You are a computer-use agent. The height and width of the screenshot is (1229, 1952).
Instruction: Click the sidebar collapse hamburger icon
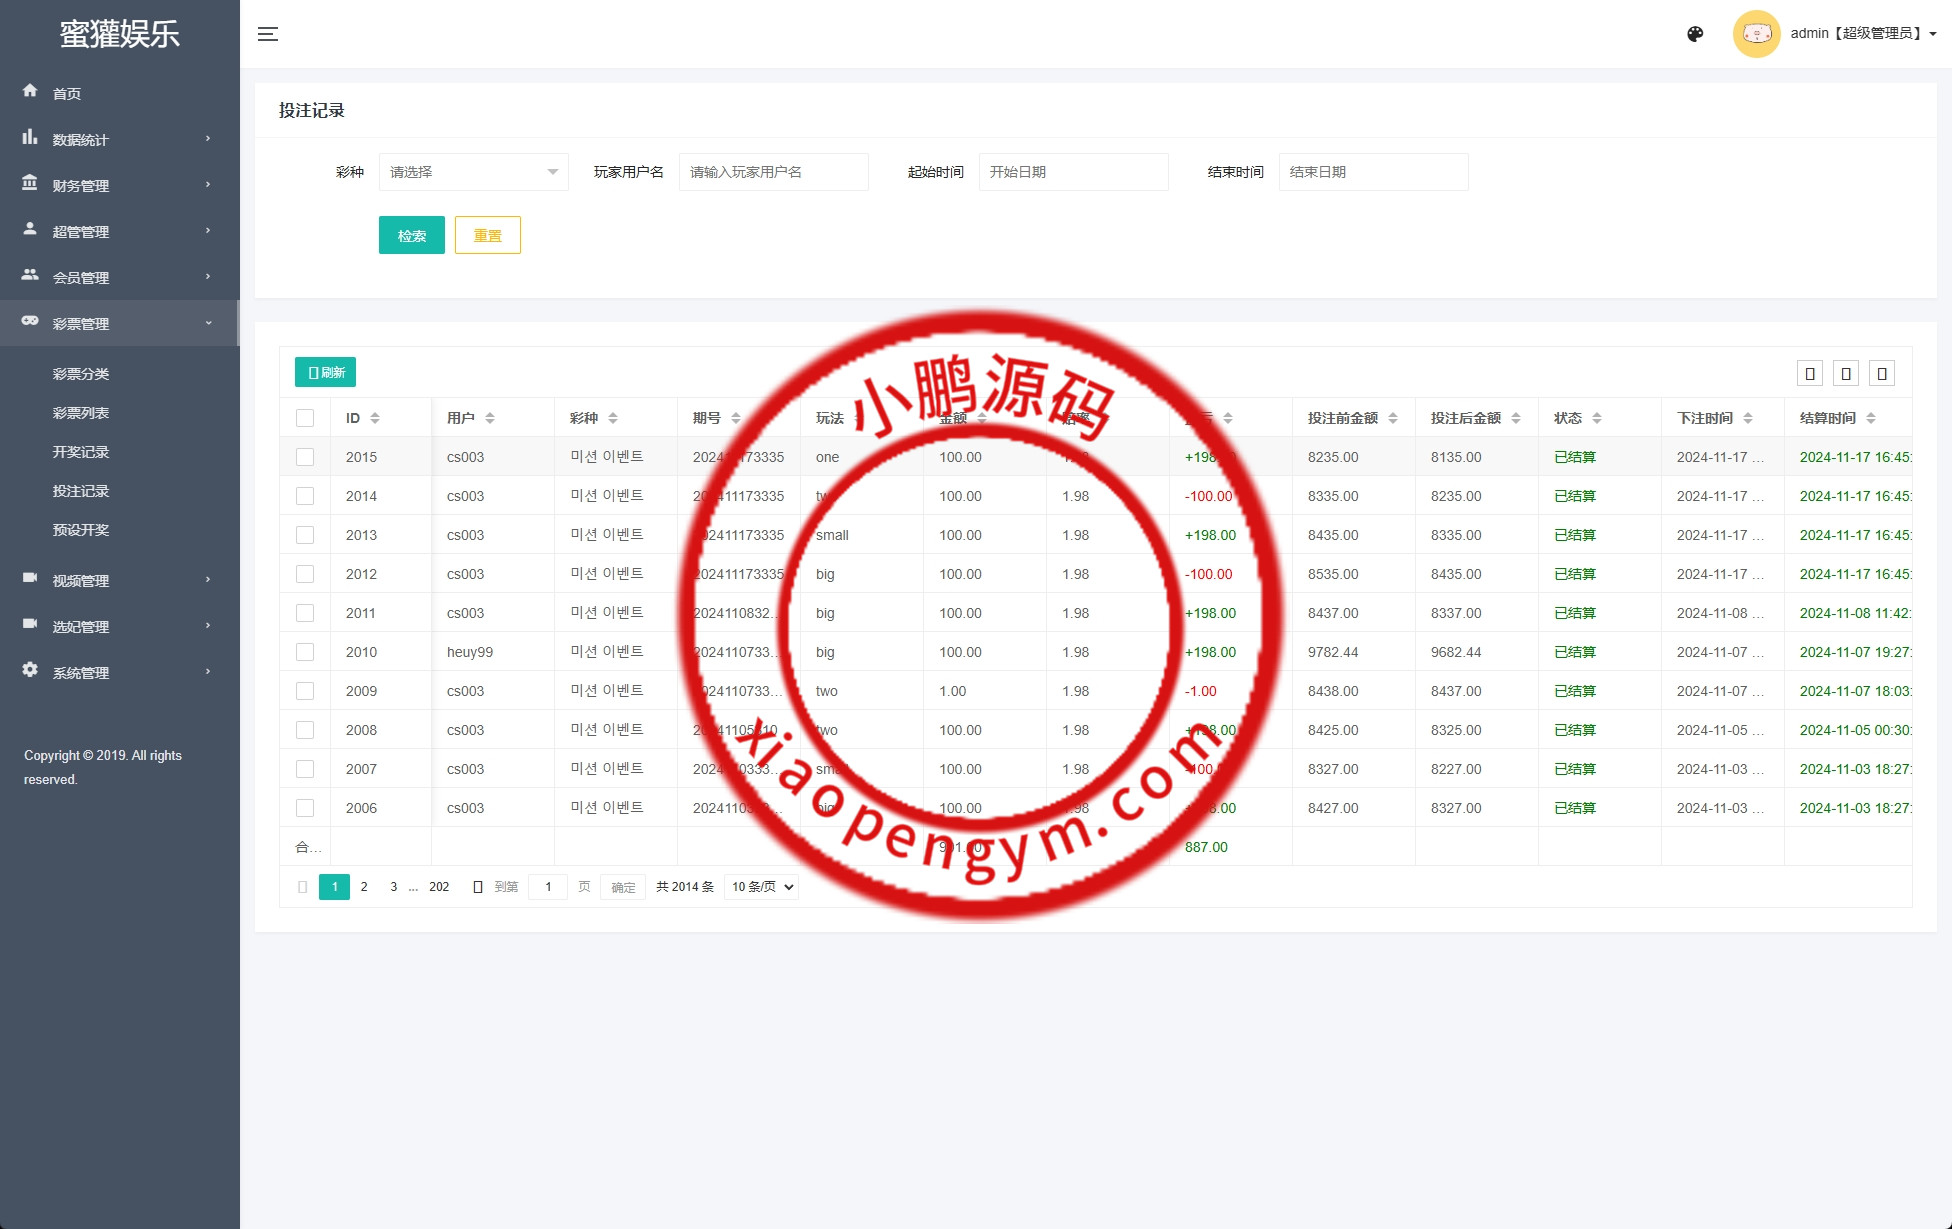point(268,34)
